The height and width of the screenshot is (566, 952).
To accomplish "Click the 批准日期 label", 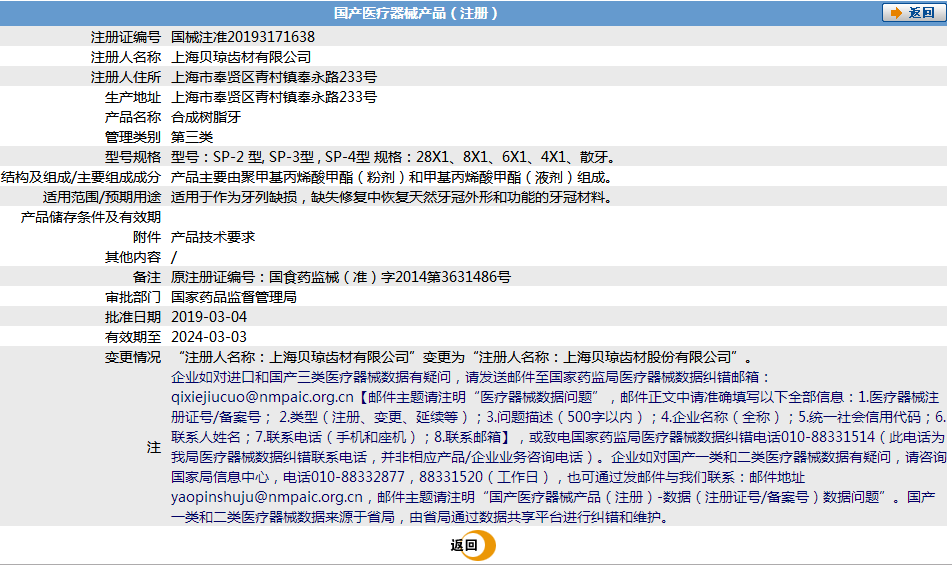I will click(x=133, y=317).
